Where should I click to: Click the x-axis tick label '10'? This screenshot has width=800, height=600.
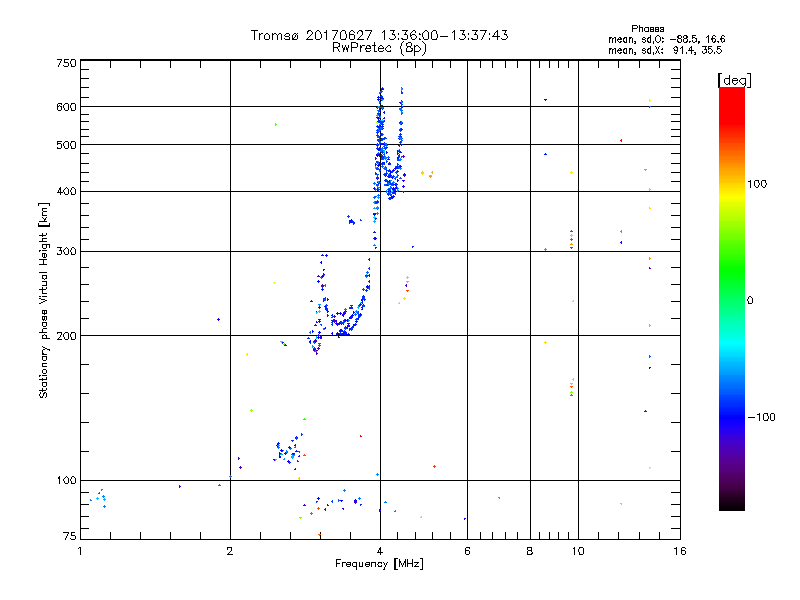click(x=578, y=551)
